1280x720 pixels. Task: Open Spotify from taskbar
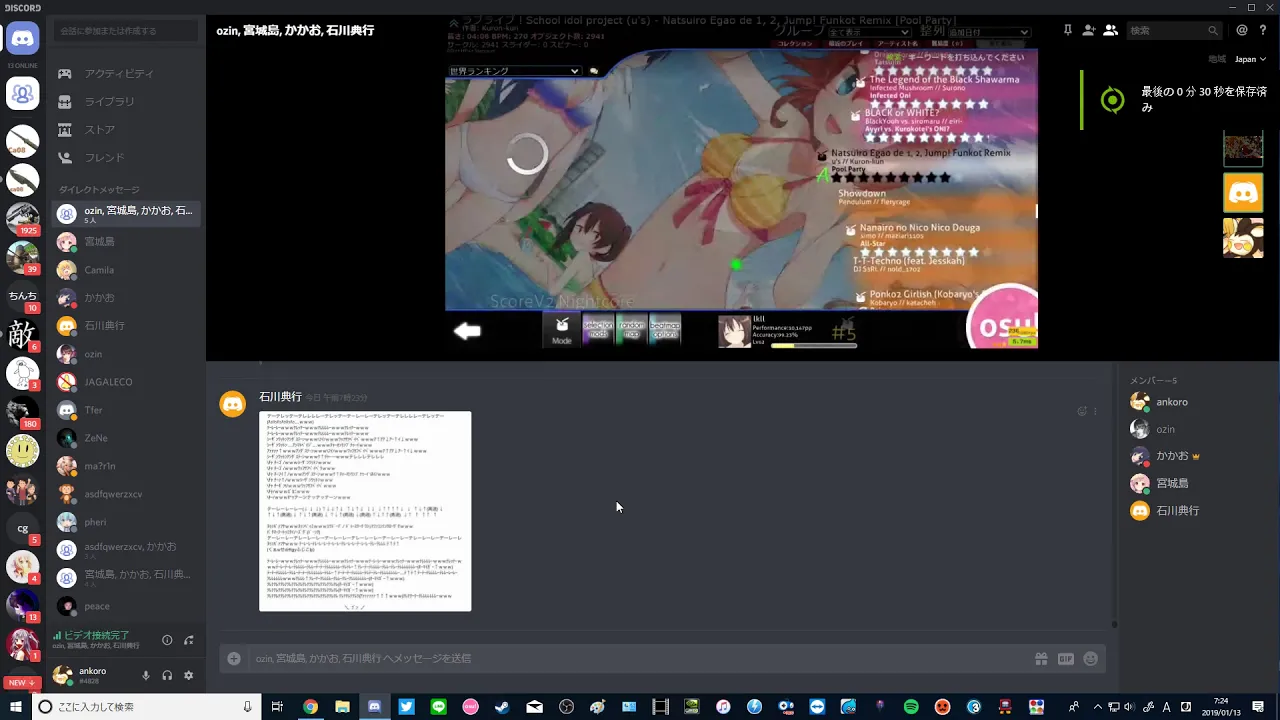(x=911, y=707)
